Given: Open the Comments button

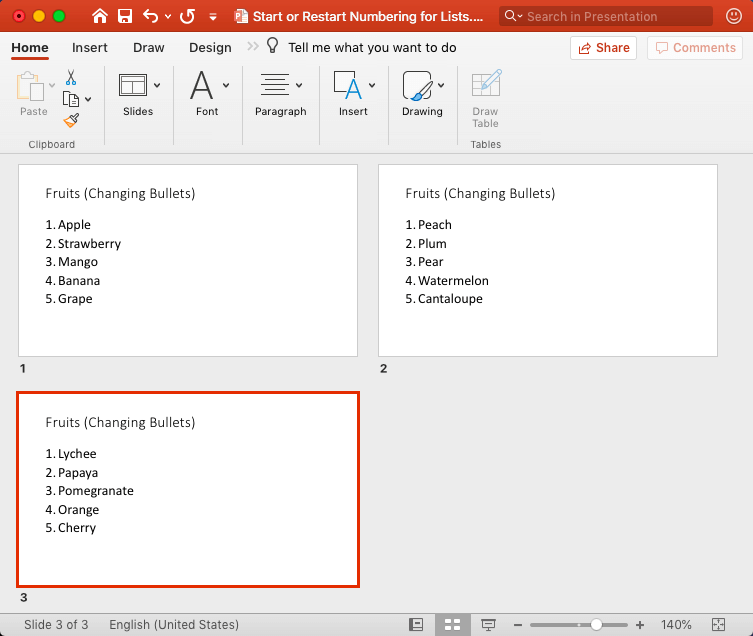Looking at the screenshot, I should coord(693,48).
